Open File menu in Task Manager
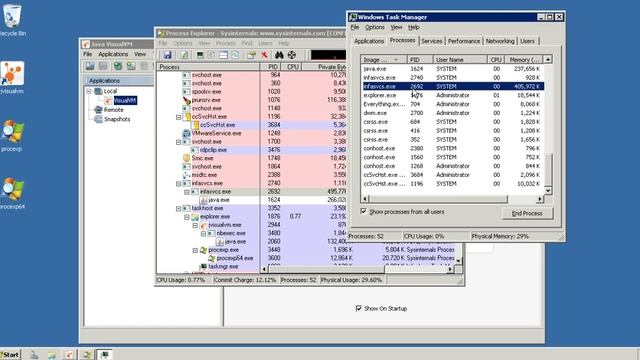This screenshot has height=360, width=640. point(355,27)
